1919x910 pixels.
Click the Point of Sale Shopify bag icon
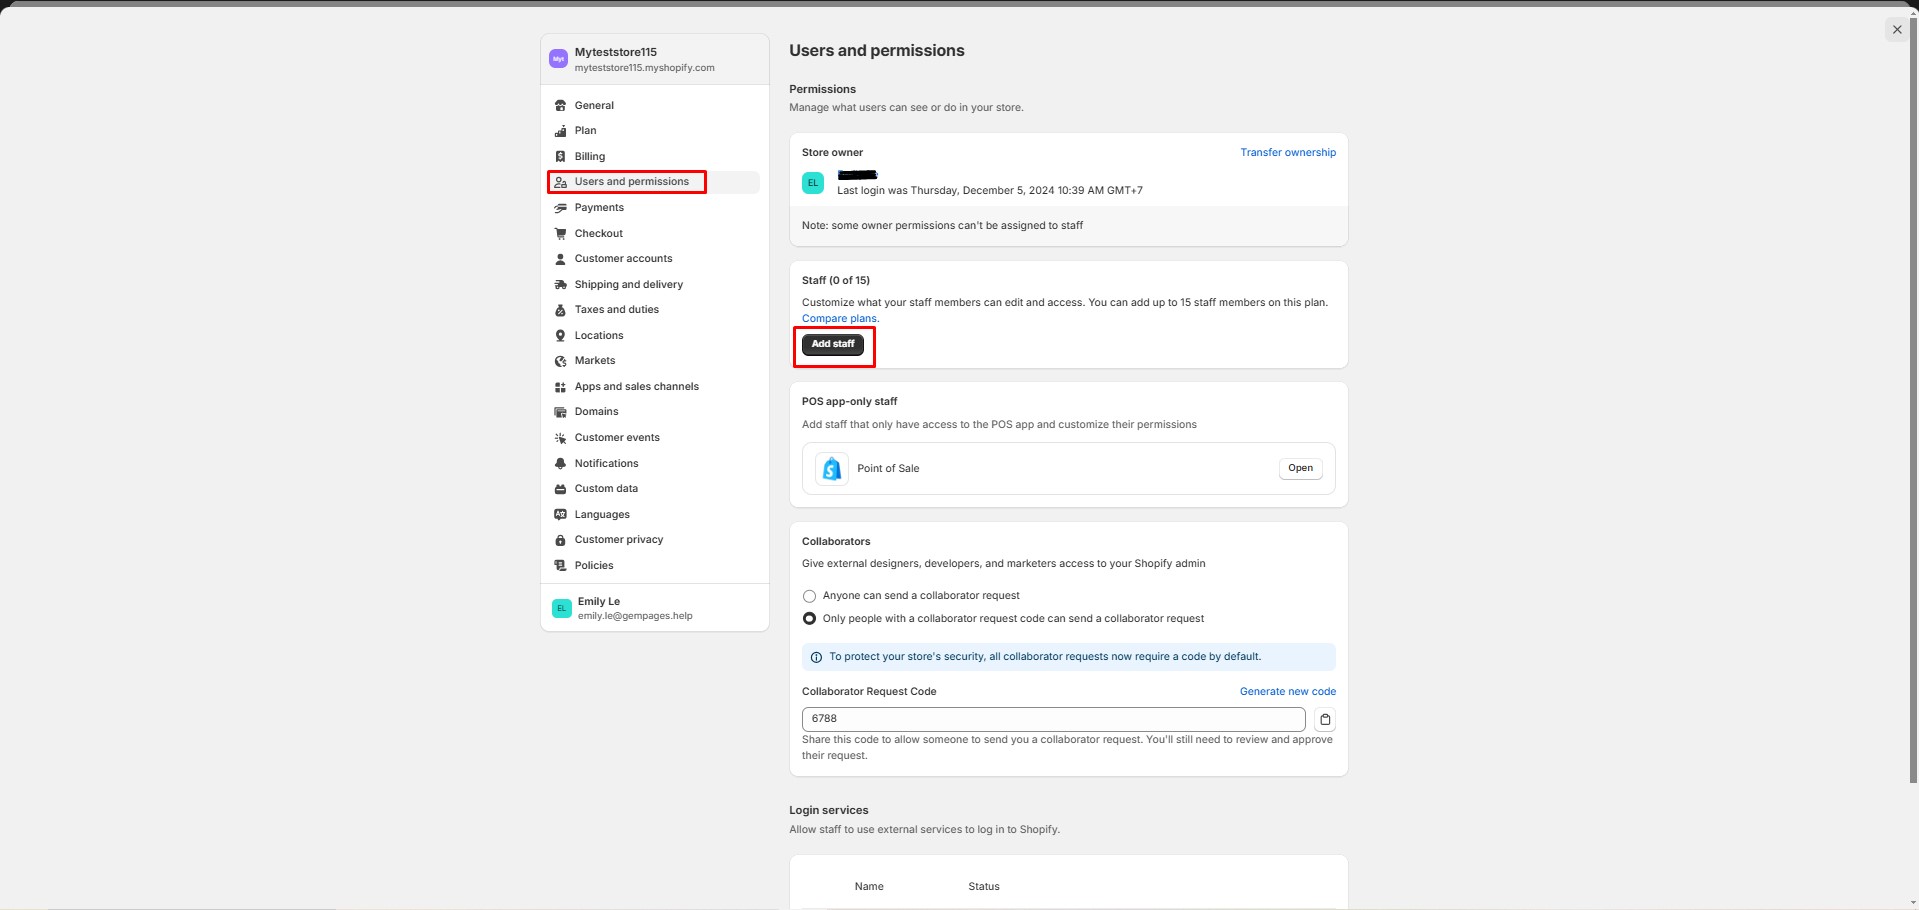(831, 469)
